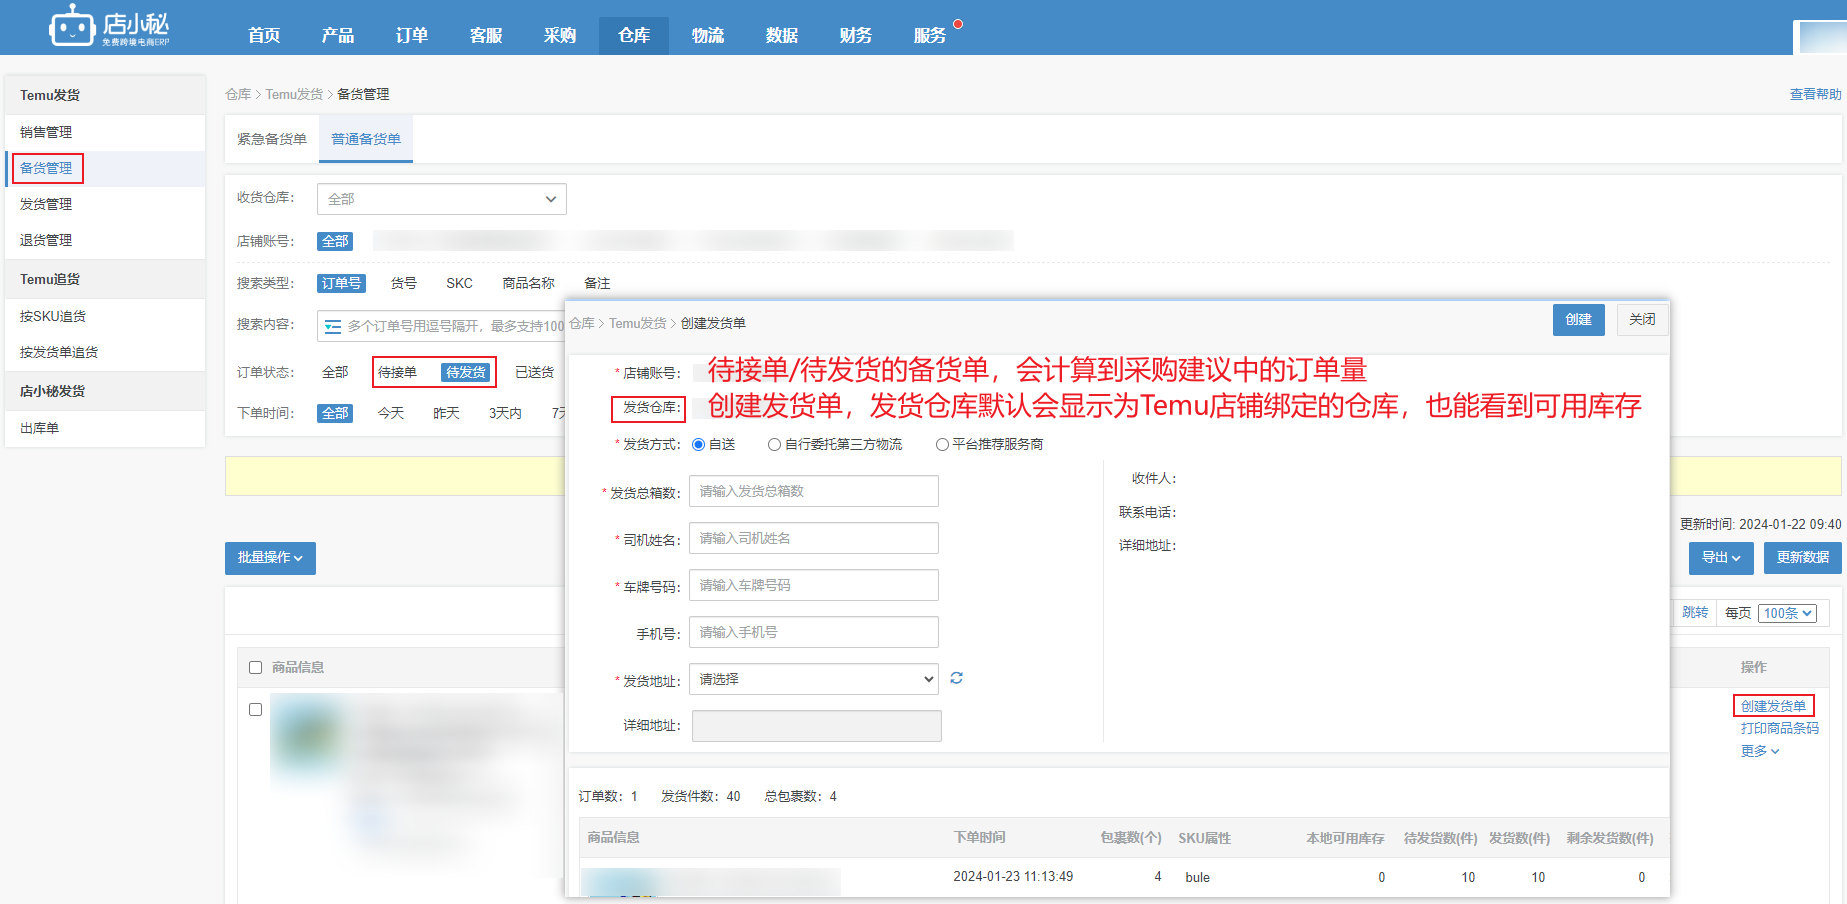This screenshot has width=1847, height=904.
Task: Expand the 导出 dropdown button
Action: pos(1721,558)
